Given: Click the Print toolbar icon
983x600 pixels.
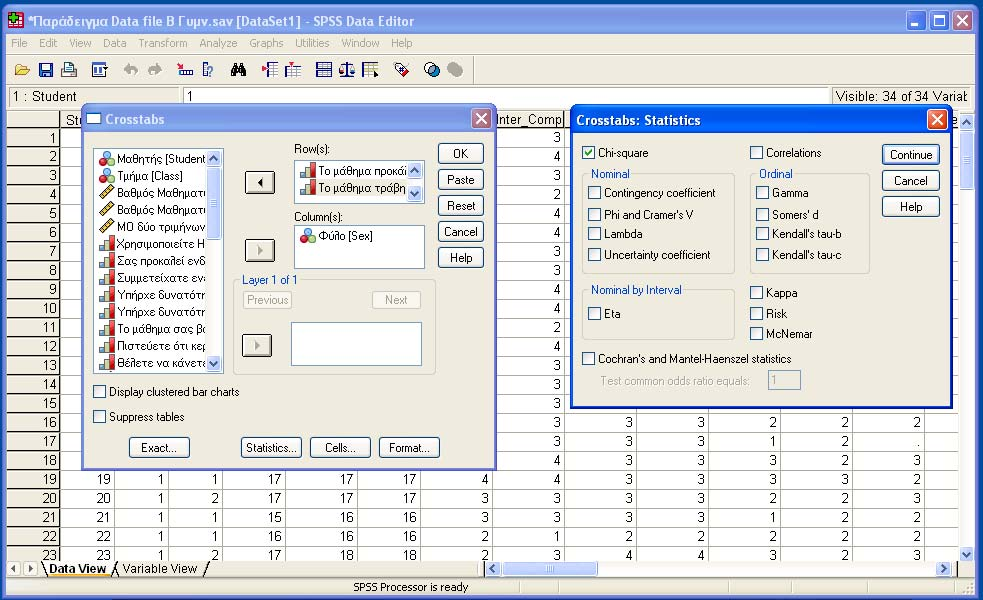Looking at the screenshot, I should [69, 70].
